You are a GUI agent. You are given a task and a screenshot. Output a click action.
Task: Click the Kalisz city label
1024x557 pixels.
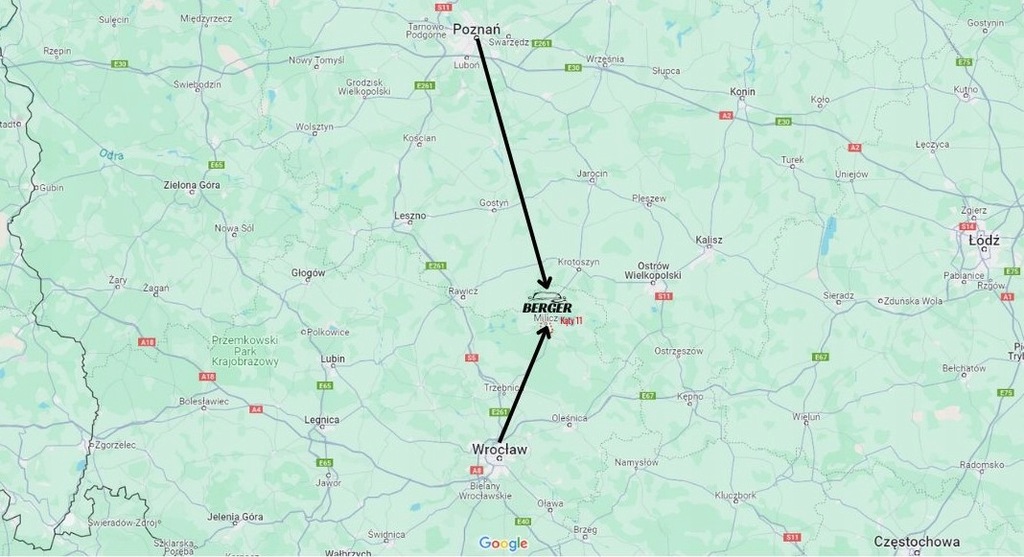pos(709,240)
